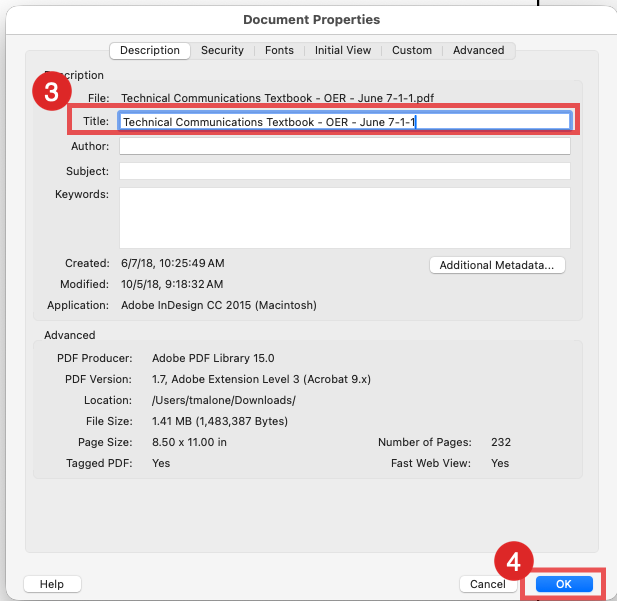Confirm changes with the OK button
The width and height of the screenshot is (617, 601).
pyautogui.click(x=564, y=584)
